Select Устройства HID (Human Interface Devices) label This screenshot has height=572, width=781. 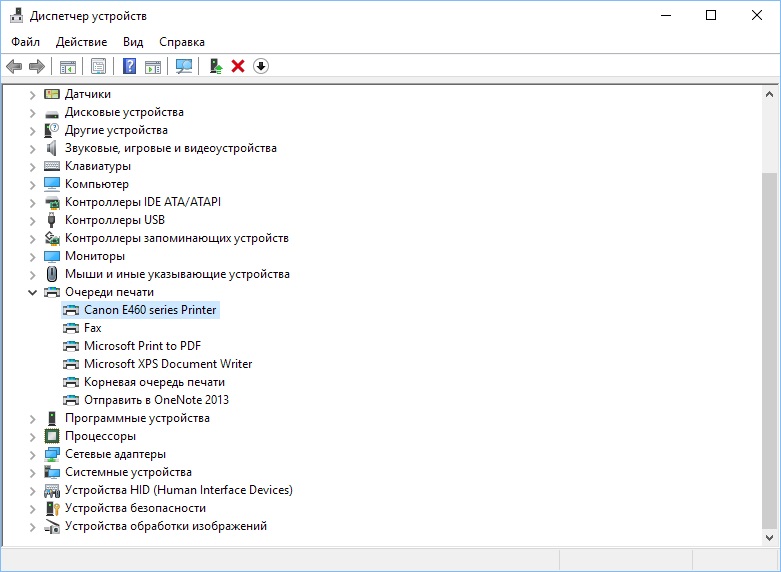pos(179,490)
